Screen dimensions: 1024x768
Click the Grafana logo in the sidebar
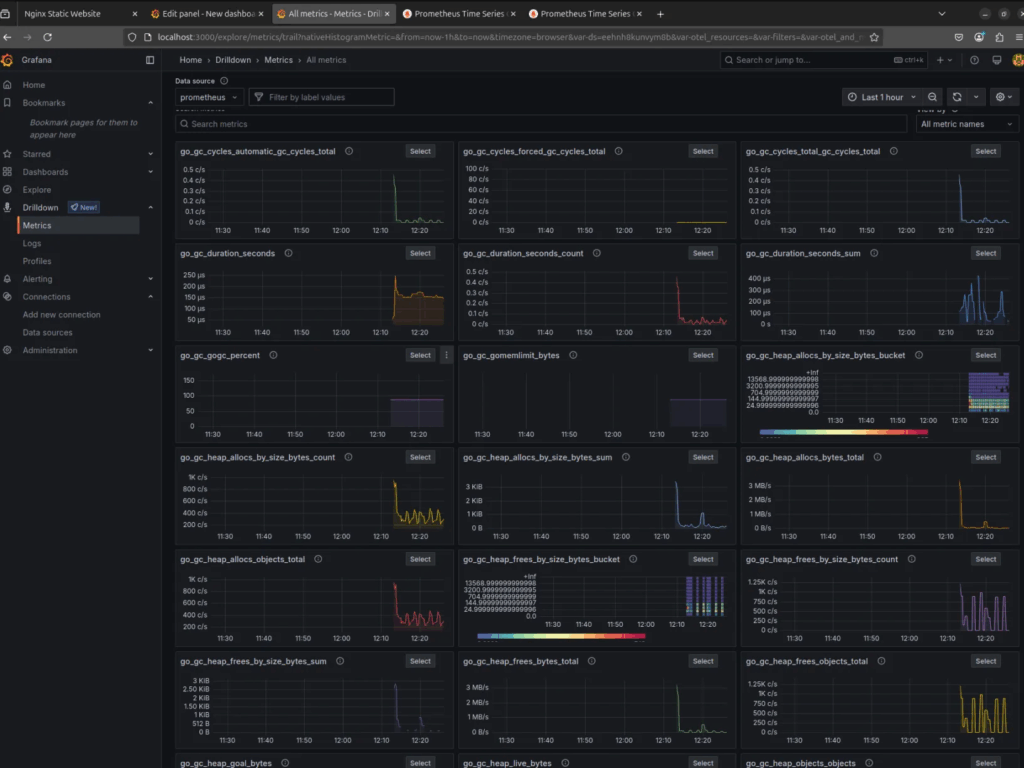7,60
